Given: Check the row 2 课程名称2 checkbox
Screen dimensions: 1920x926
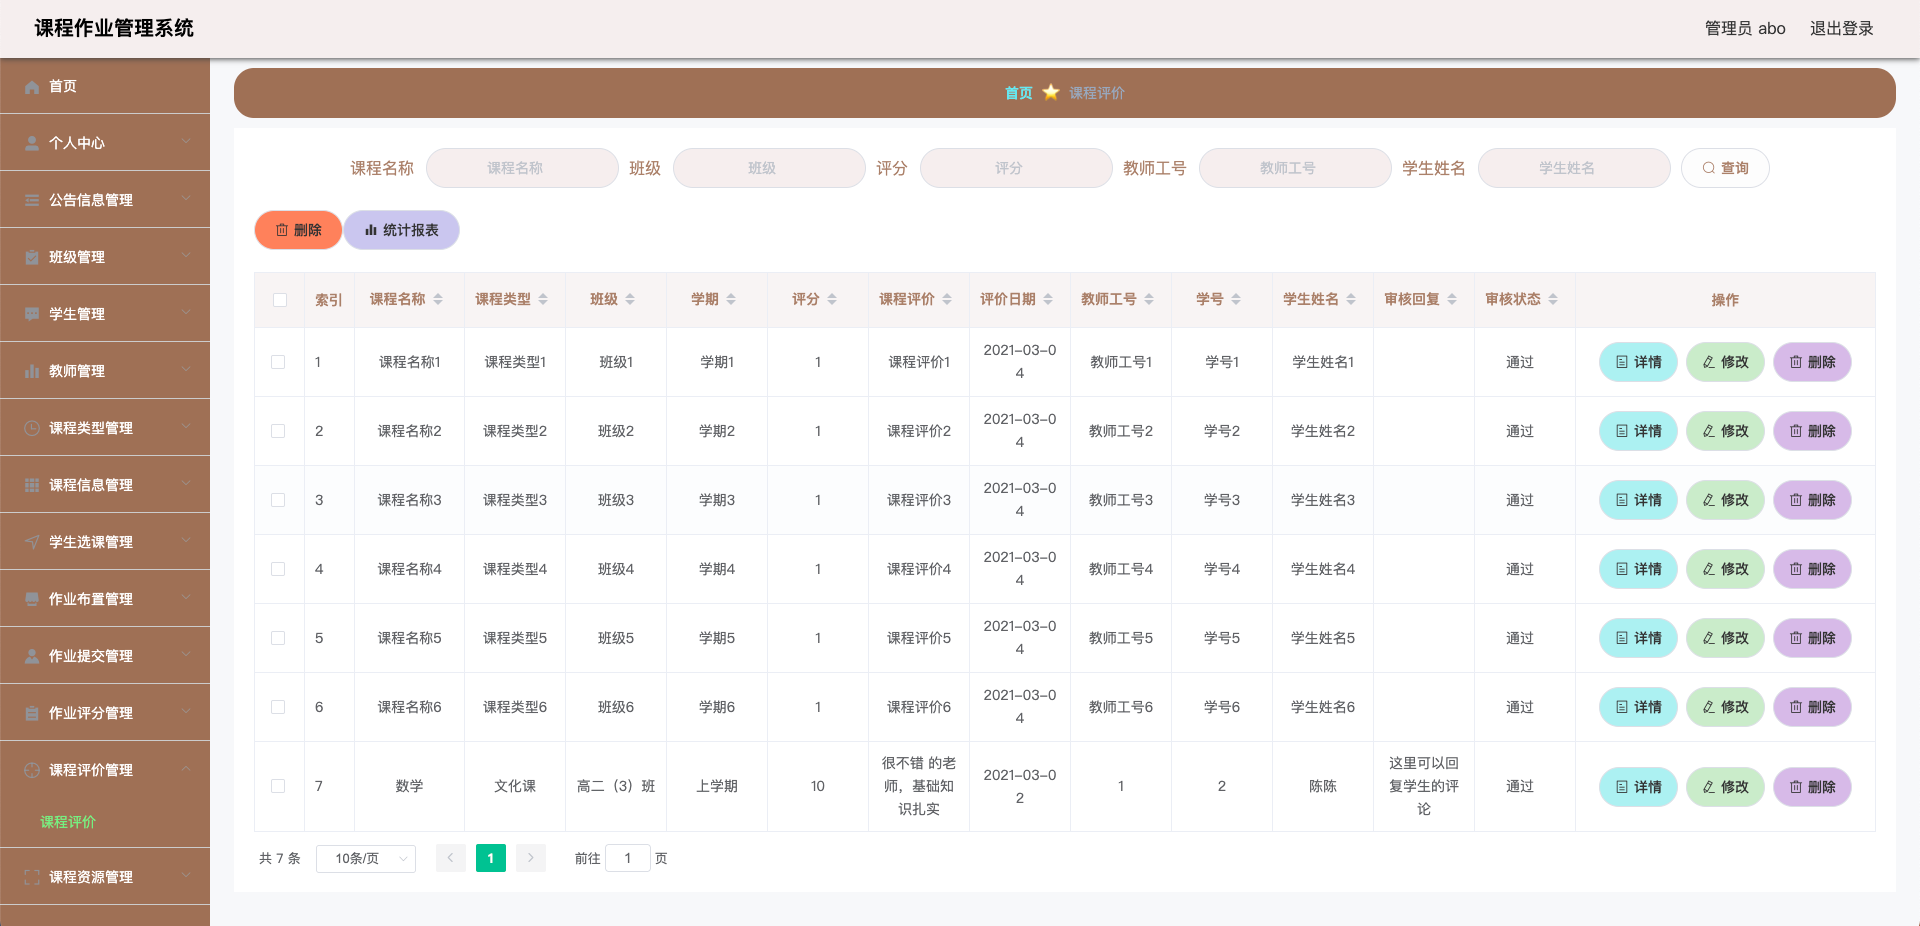Looking at the screenshot, I should [278, 431].
